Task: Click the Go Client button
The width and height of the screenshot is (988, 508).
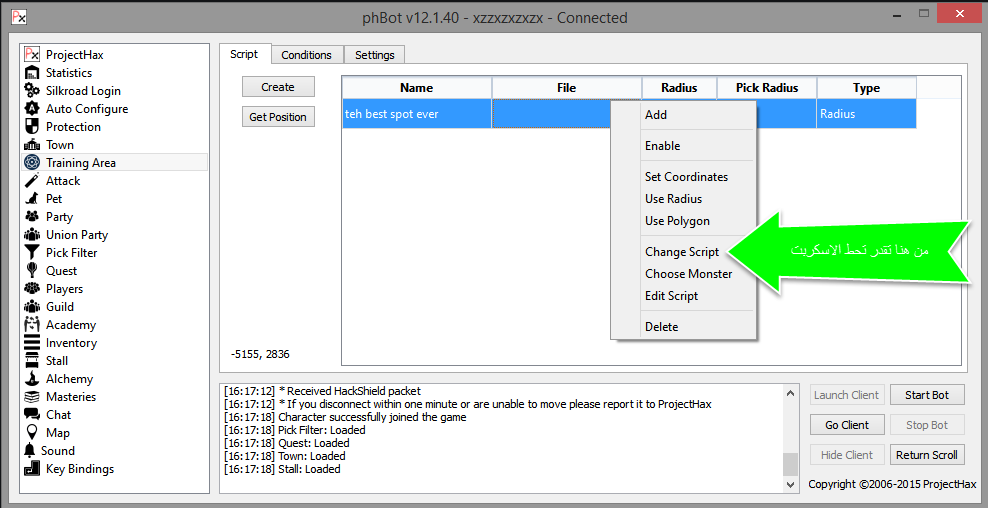Action: pos(847,425)
